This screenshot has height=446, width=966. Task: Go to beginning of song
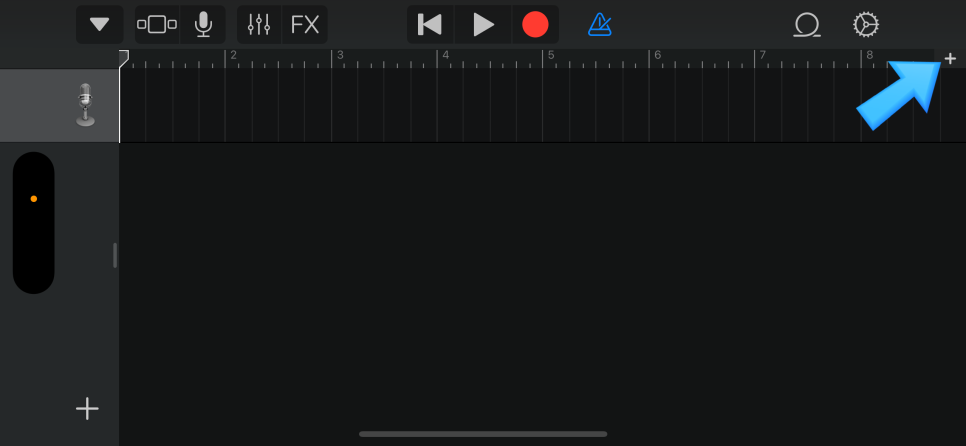(430, 25)
